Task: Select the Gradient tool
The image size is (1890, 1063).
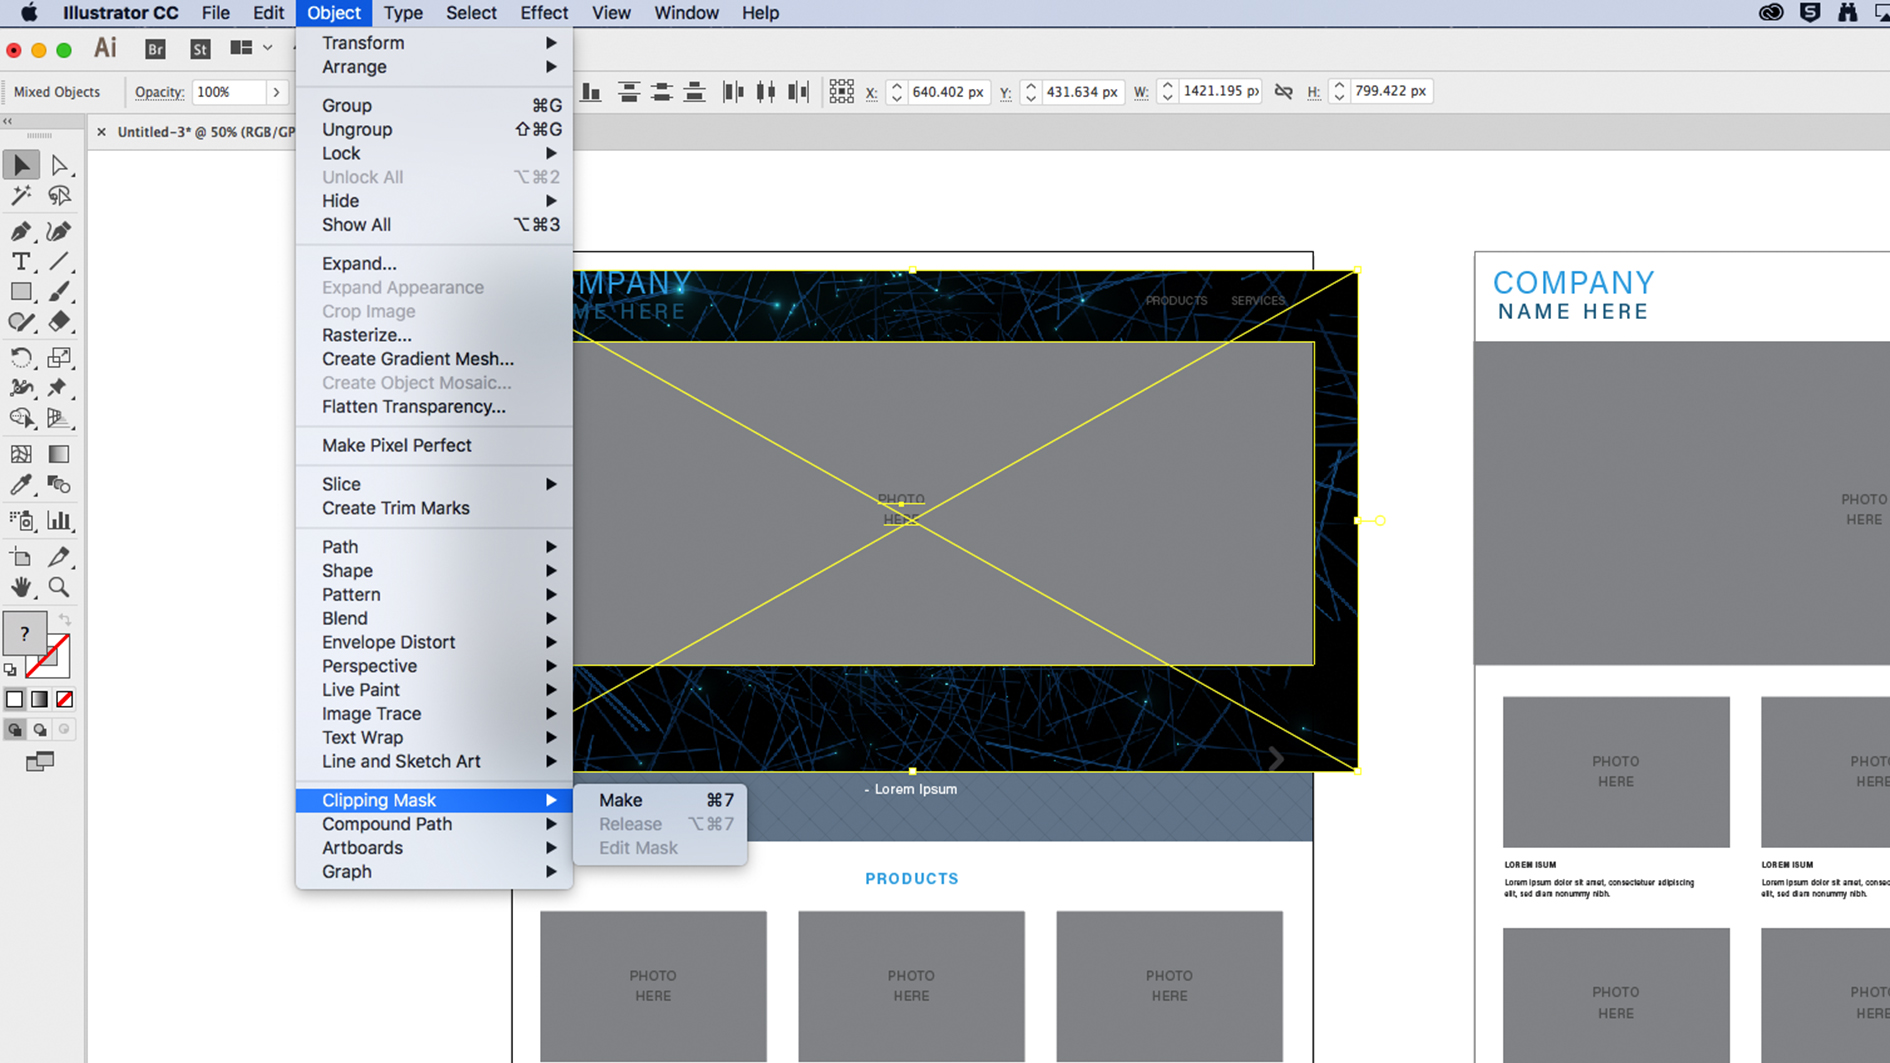Action: (x=59, y=454)
